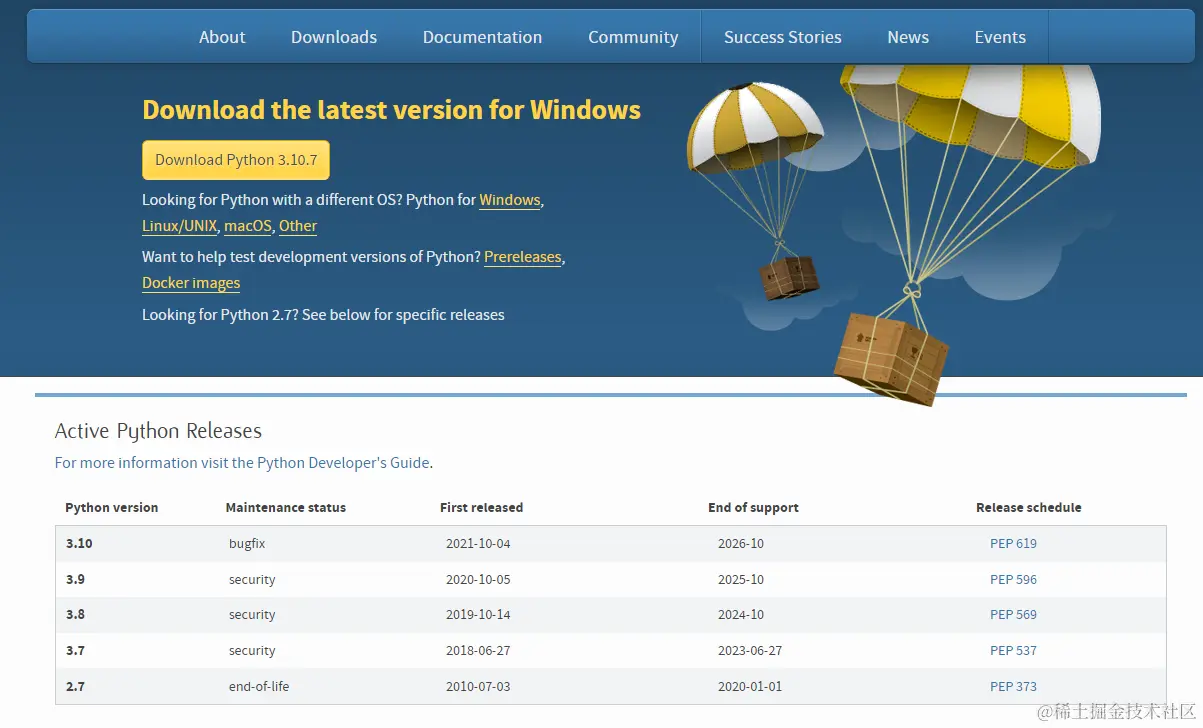
Task: Click the Maintenance status column header
Action: [286, 508]
